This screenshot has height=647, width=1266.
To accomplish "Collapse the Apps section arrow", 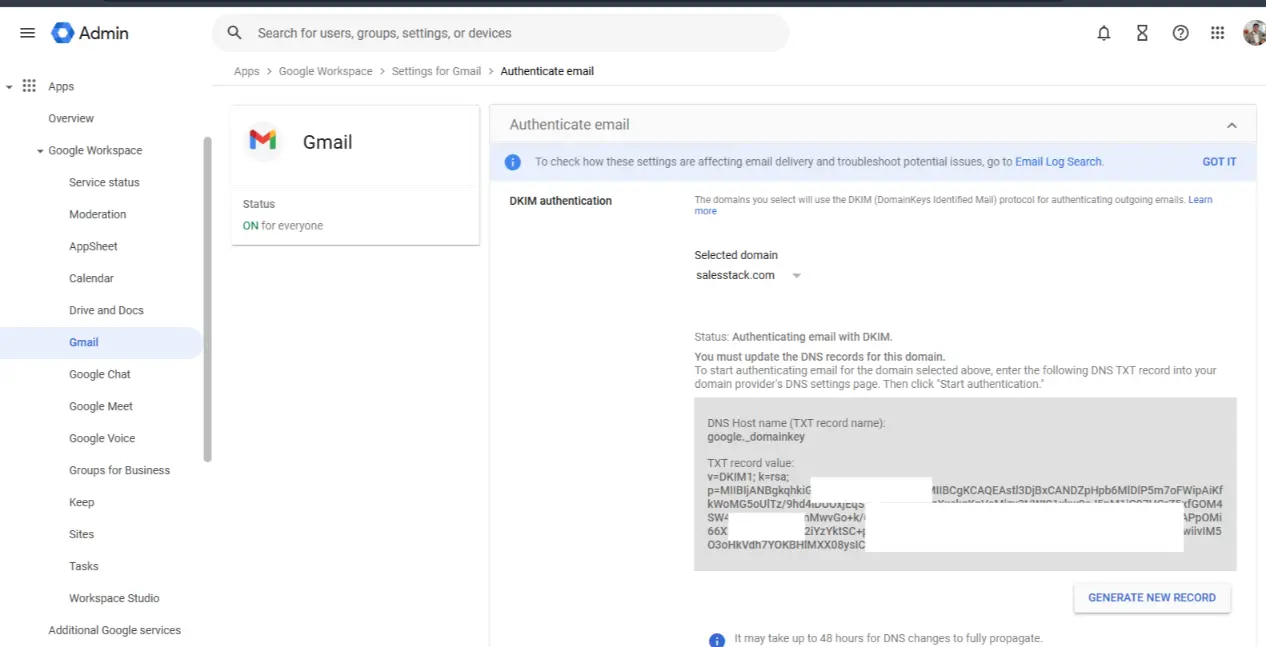I will (x=9, y=87).
